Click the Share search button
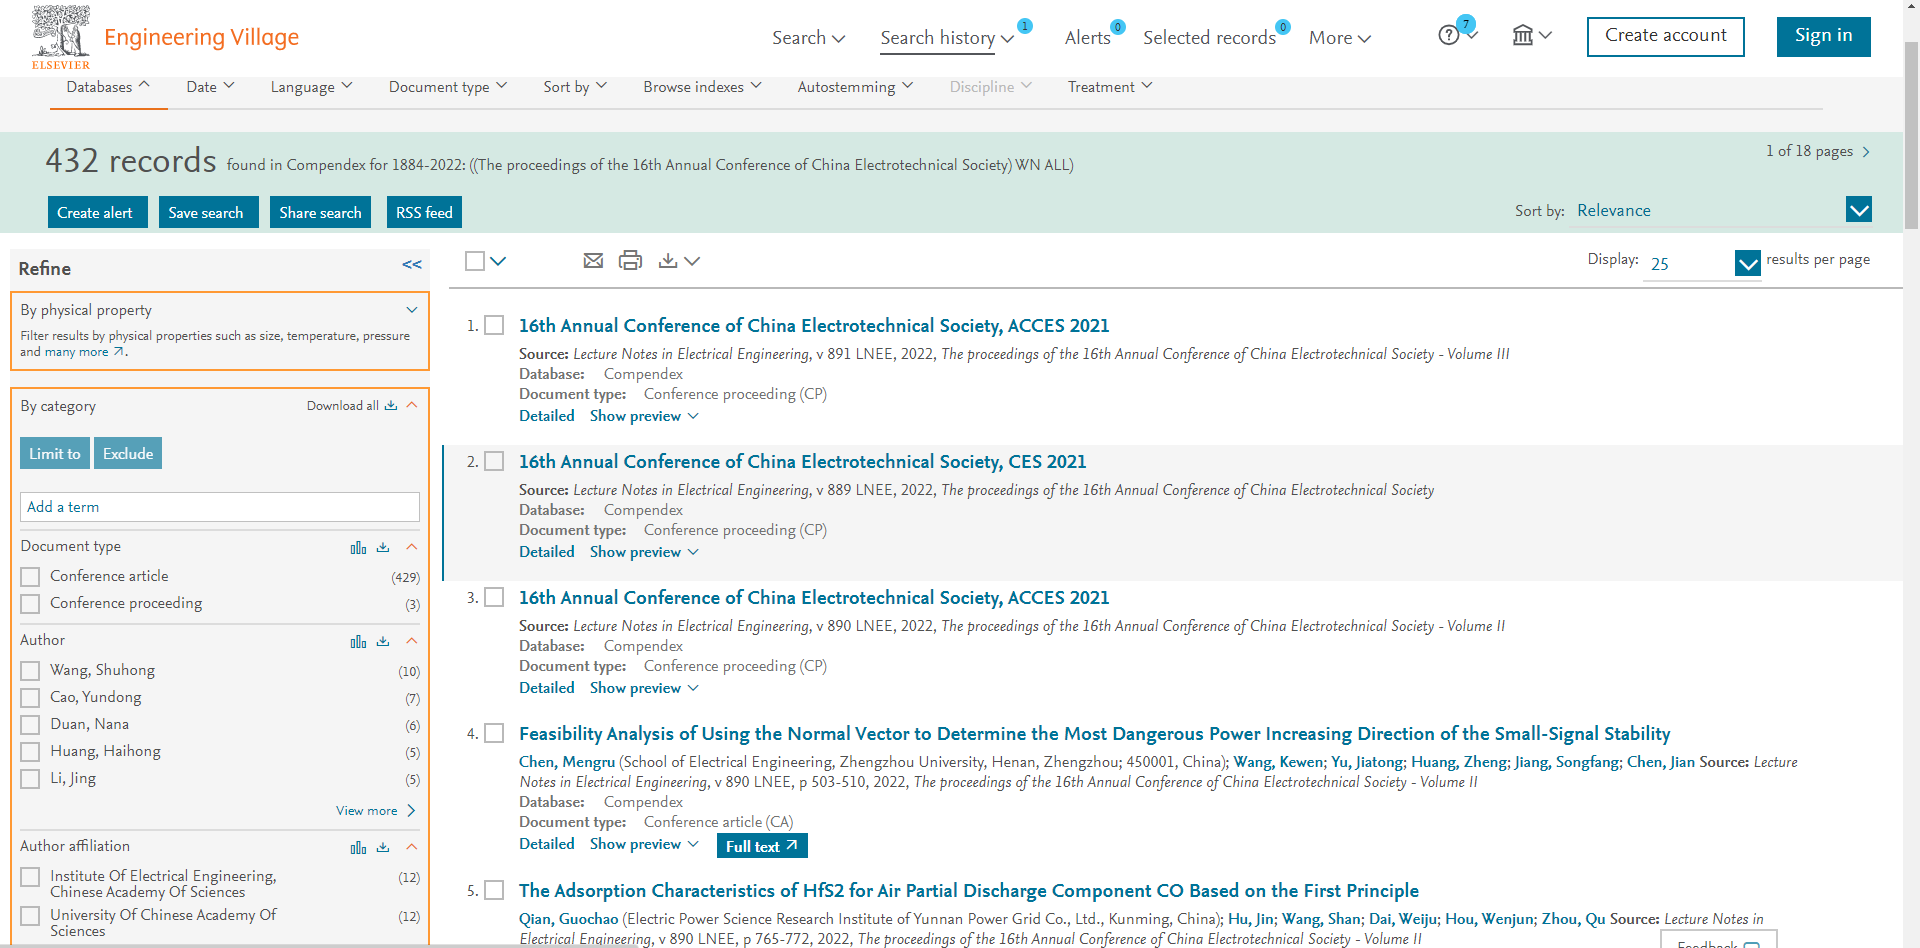 [x=321, y=212]
